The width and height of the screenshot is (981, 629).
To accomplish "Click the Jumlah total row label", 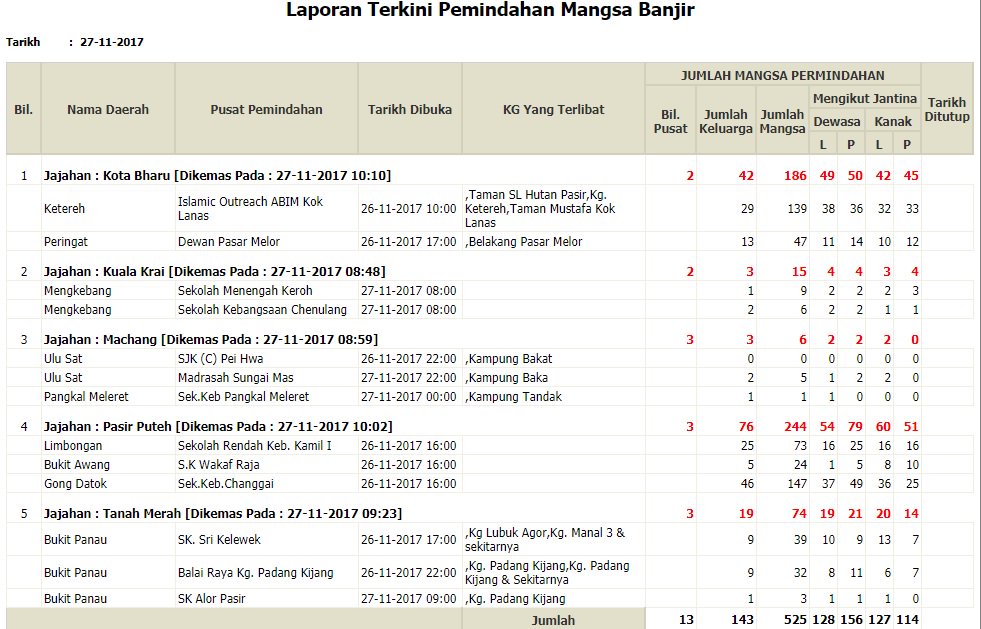I will (x=553, y=620).
